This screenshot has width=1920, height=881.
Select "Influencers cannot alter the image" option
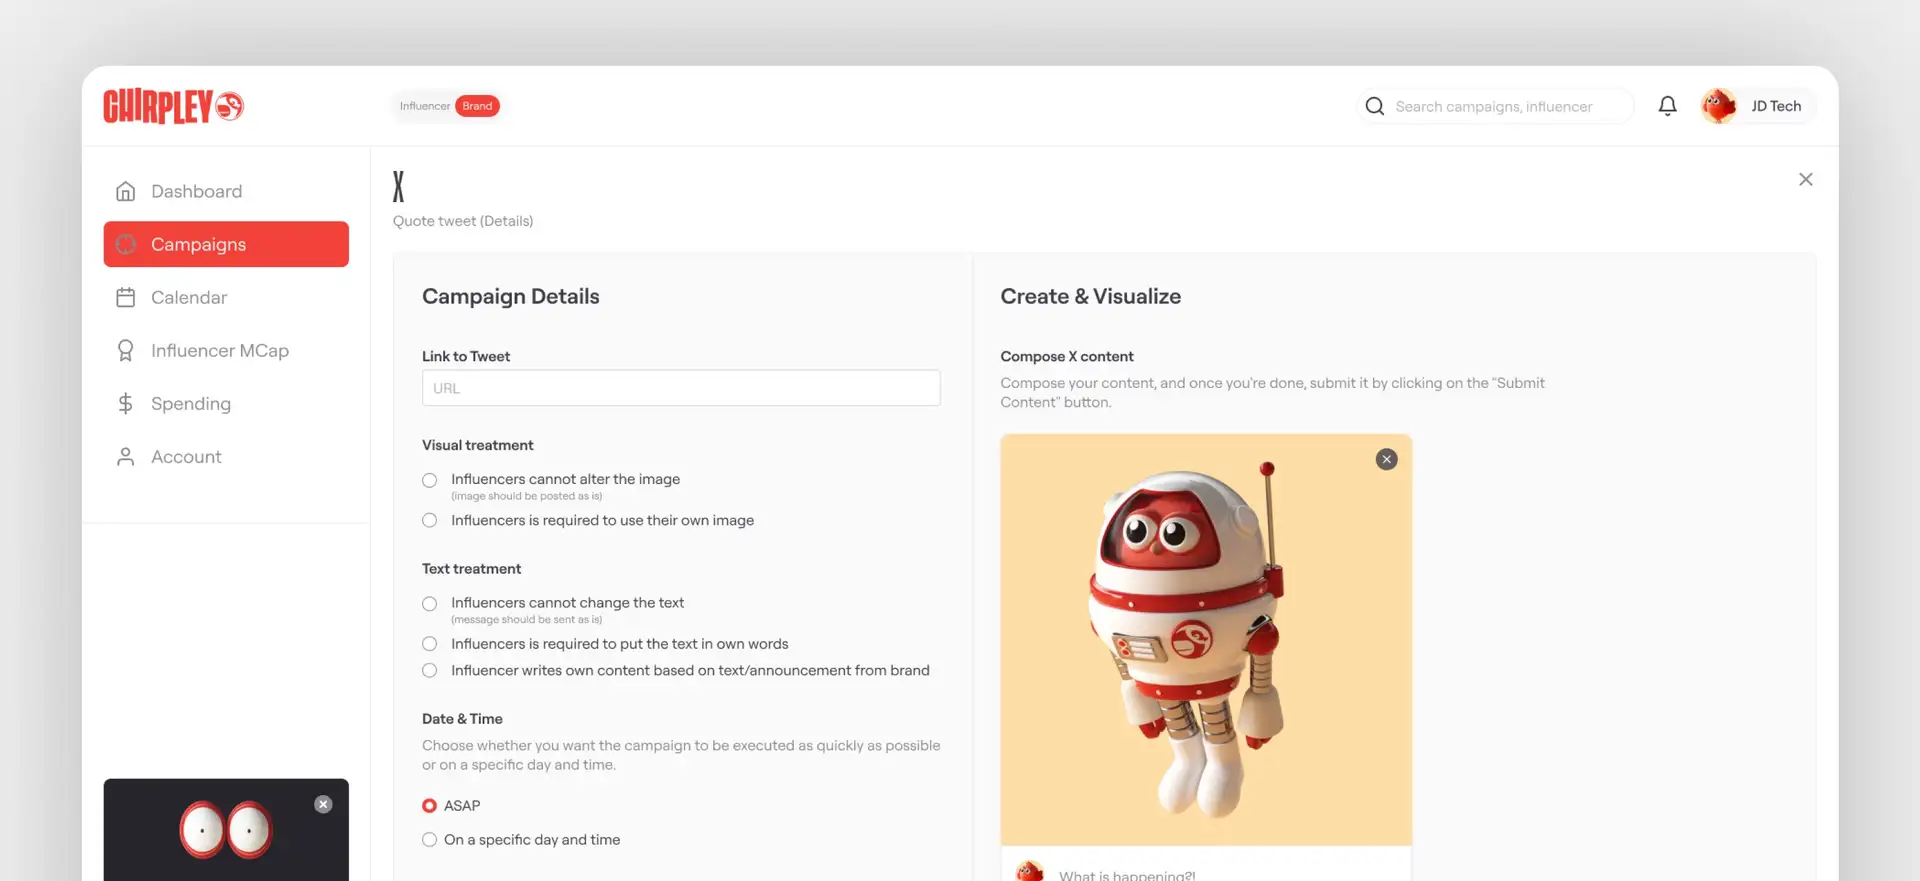[x=430, y=480]
